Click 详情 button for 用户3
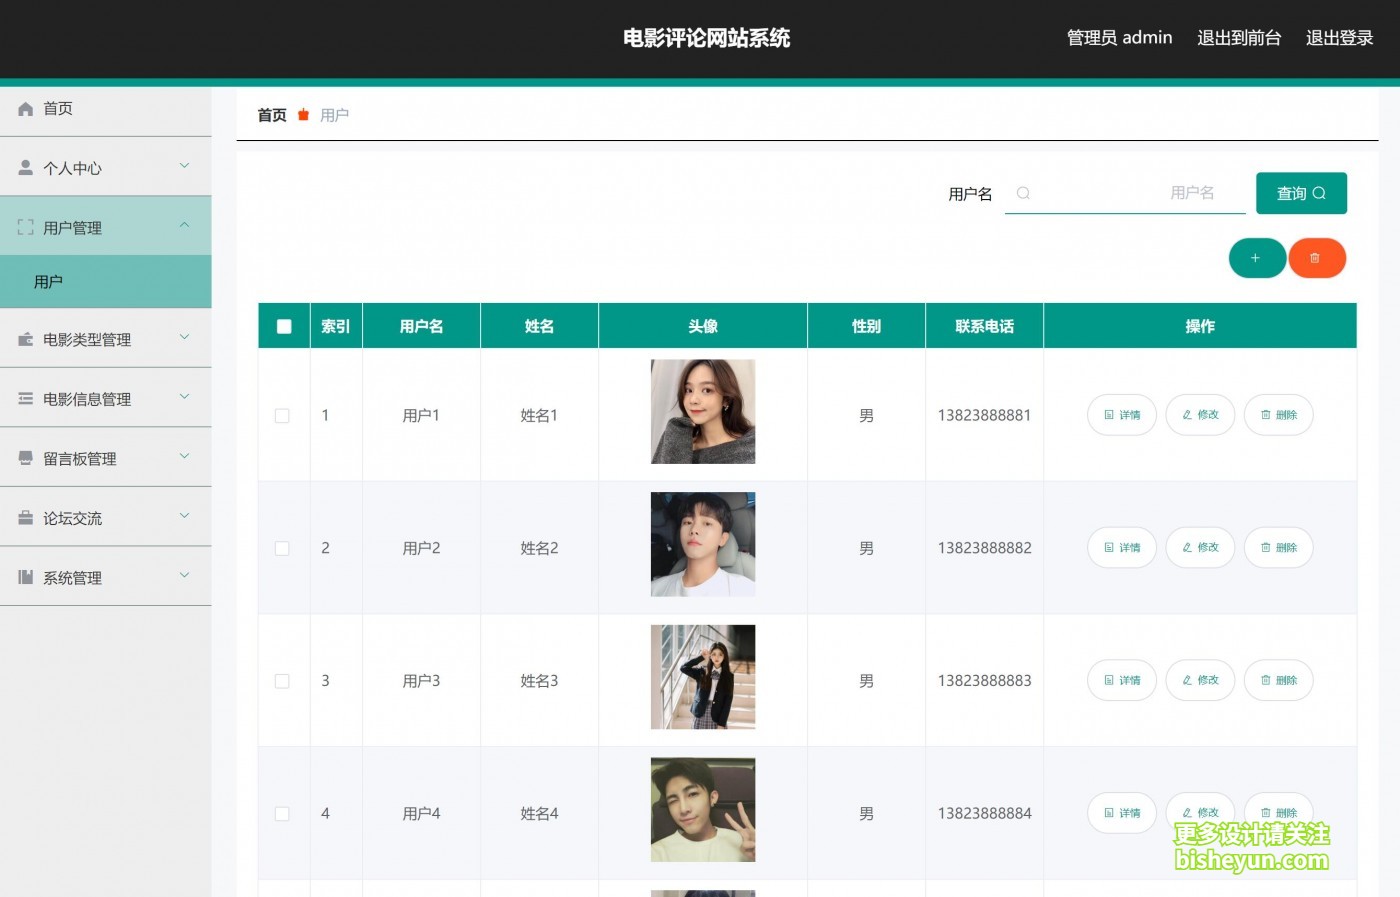The width and height of the screenshot is (1400, 897). 1122,681
